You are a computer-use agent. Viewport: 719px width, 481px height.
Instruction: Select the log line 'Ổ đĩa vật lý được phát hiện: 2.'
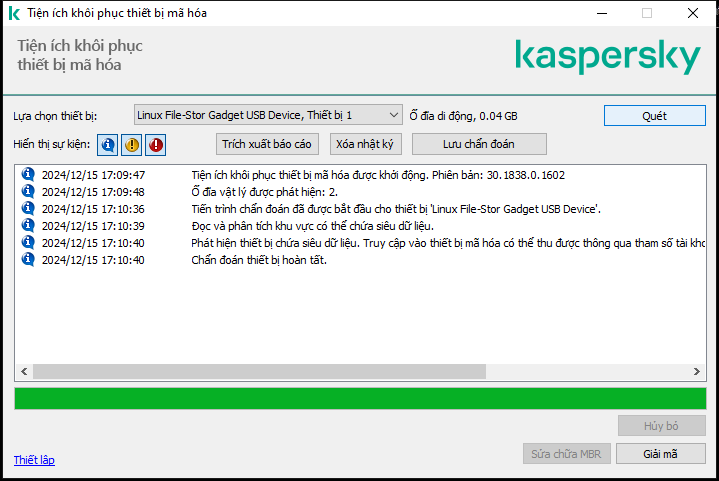[265, 192]
